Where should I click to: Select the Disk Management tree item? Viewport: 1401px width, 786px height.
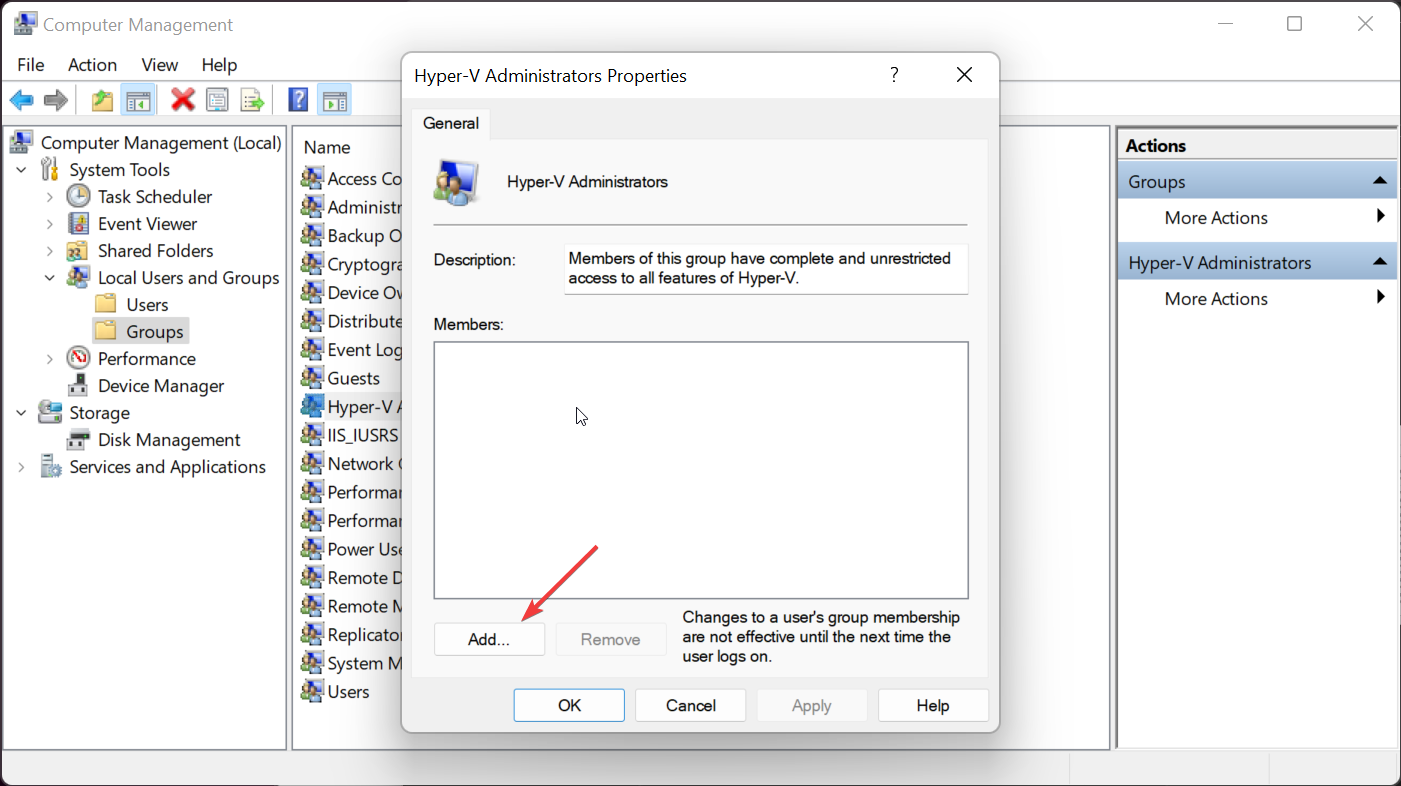click(x=169, y=439)
